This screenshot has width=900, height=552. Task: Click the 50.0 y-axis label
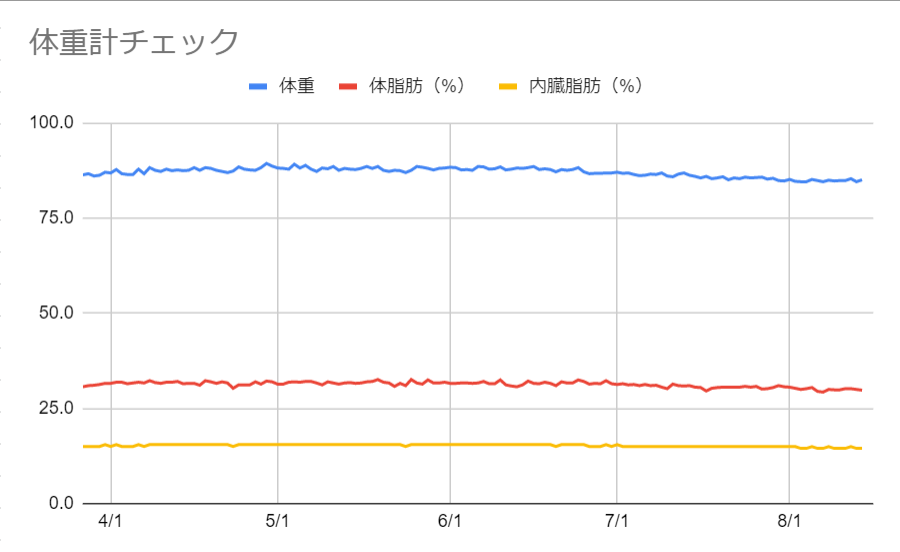point(56,313)
